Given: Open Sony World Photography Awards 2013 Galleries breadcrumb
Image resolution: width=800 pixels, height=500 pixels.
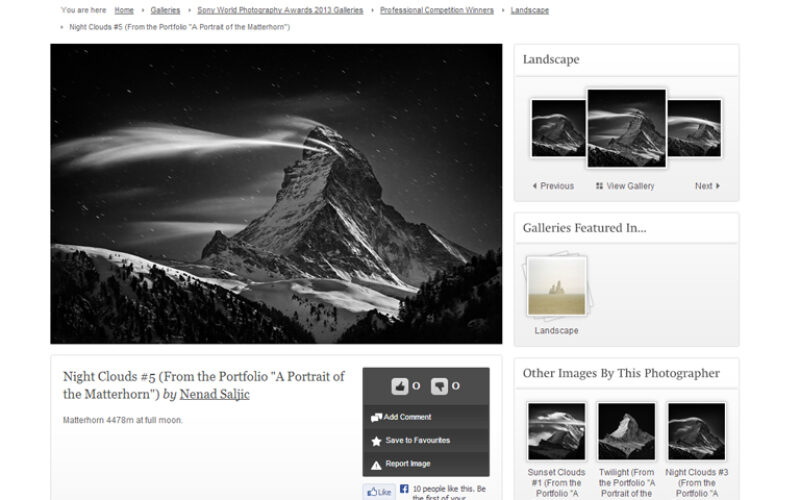Looking at the screenshot, I should (x=280, y=10).
